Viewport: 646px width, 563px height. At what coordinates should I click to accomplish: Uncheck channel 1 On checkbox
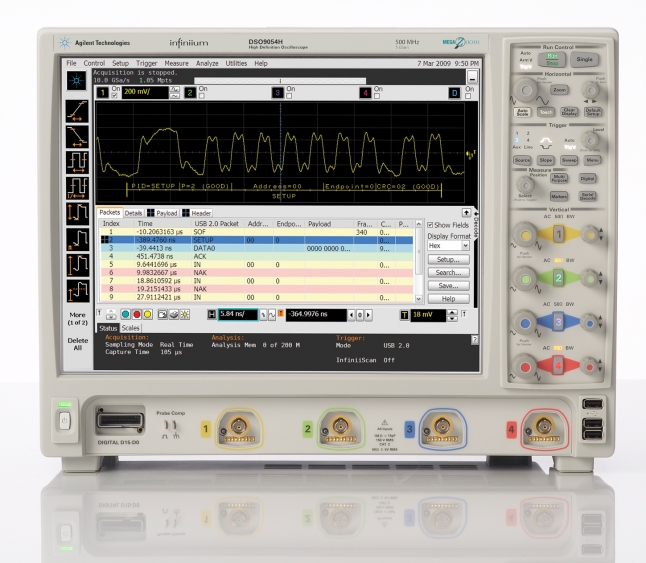click(115, 96)
